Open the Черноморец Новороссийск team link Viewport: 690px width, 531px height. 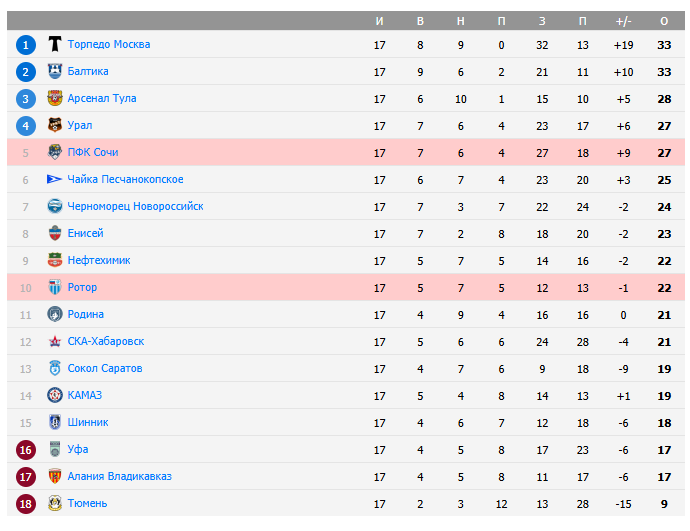pos(135,206)
